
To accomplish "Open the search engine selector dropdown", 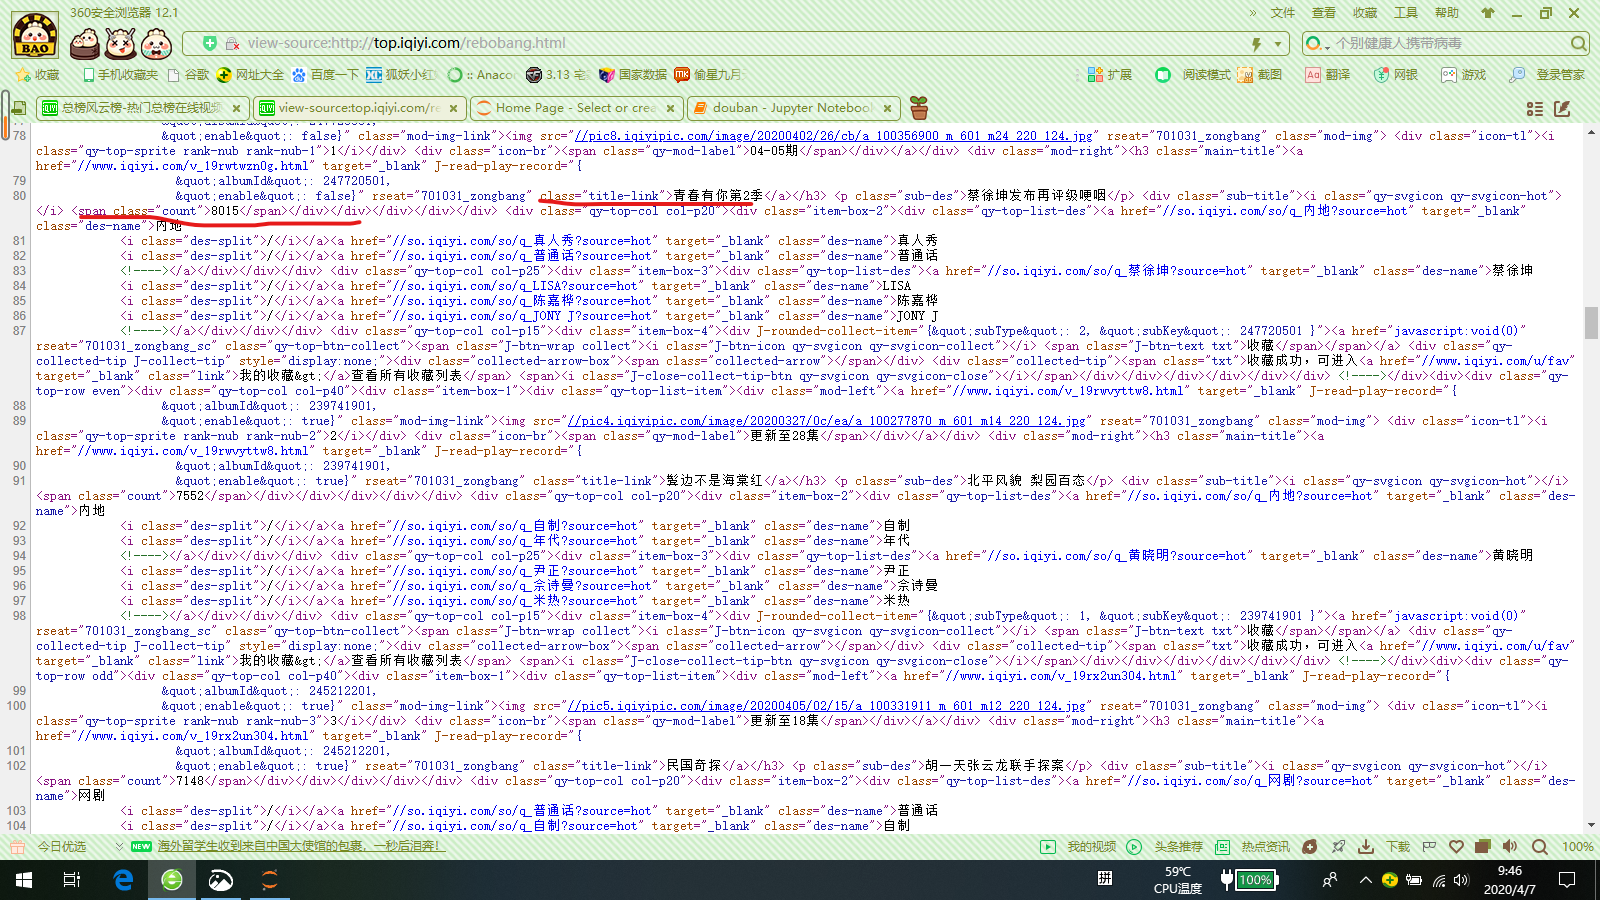I will click(x=1318, y=44).
